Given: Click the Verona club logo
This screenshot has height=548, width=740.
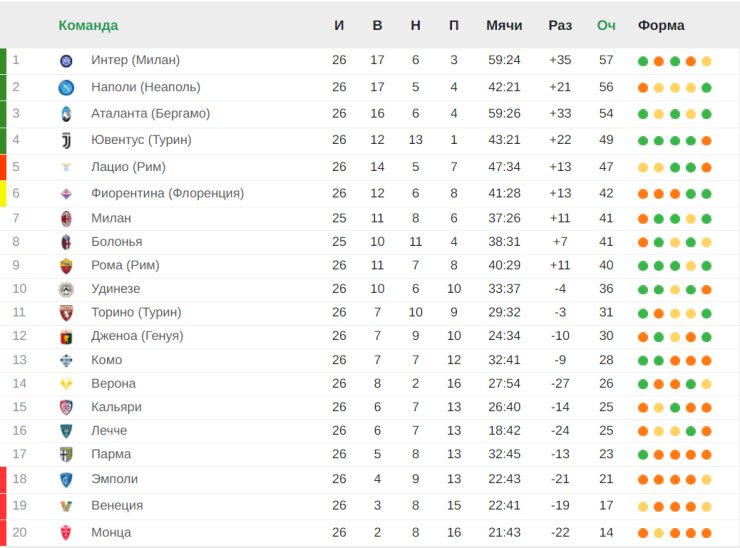Looking at the screenshot, I should coord(66,384).
